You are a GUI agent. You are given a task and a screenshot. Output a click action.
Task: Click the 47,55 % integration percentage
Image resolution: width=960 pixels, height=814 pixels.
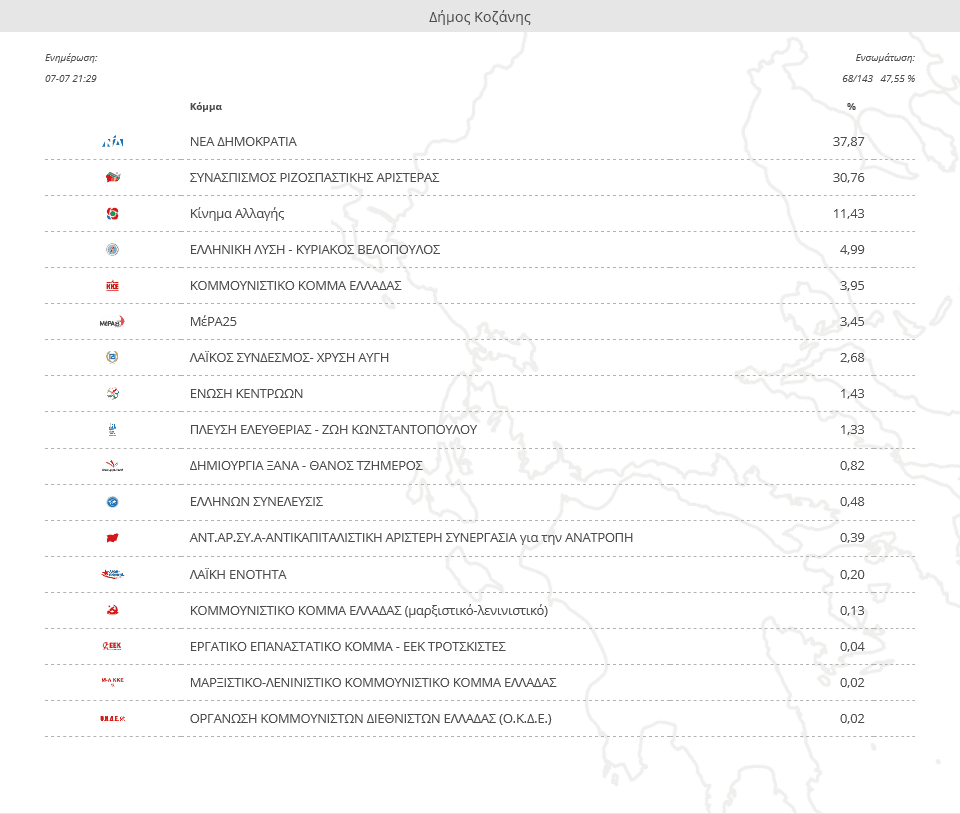click(898, 78)
